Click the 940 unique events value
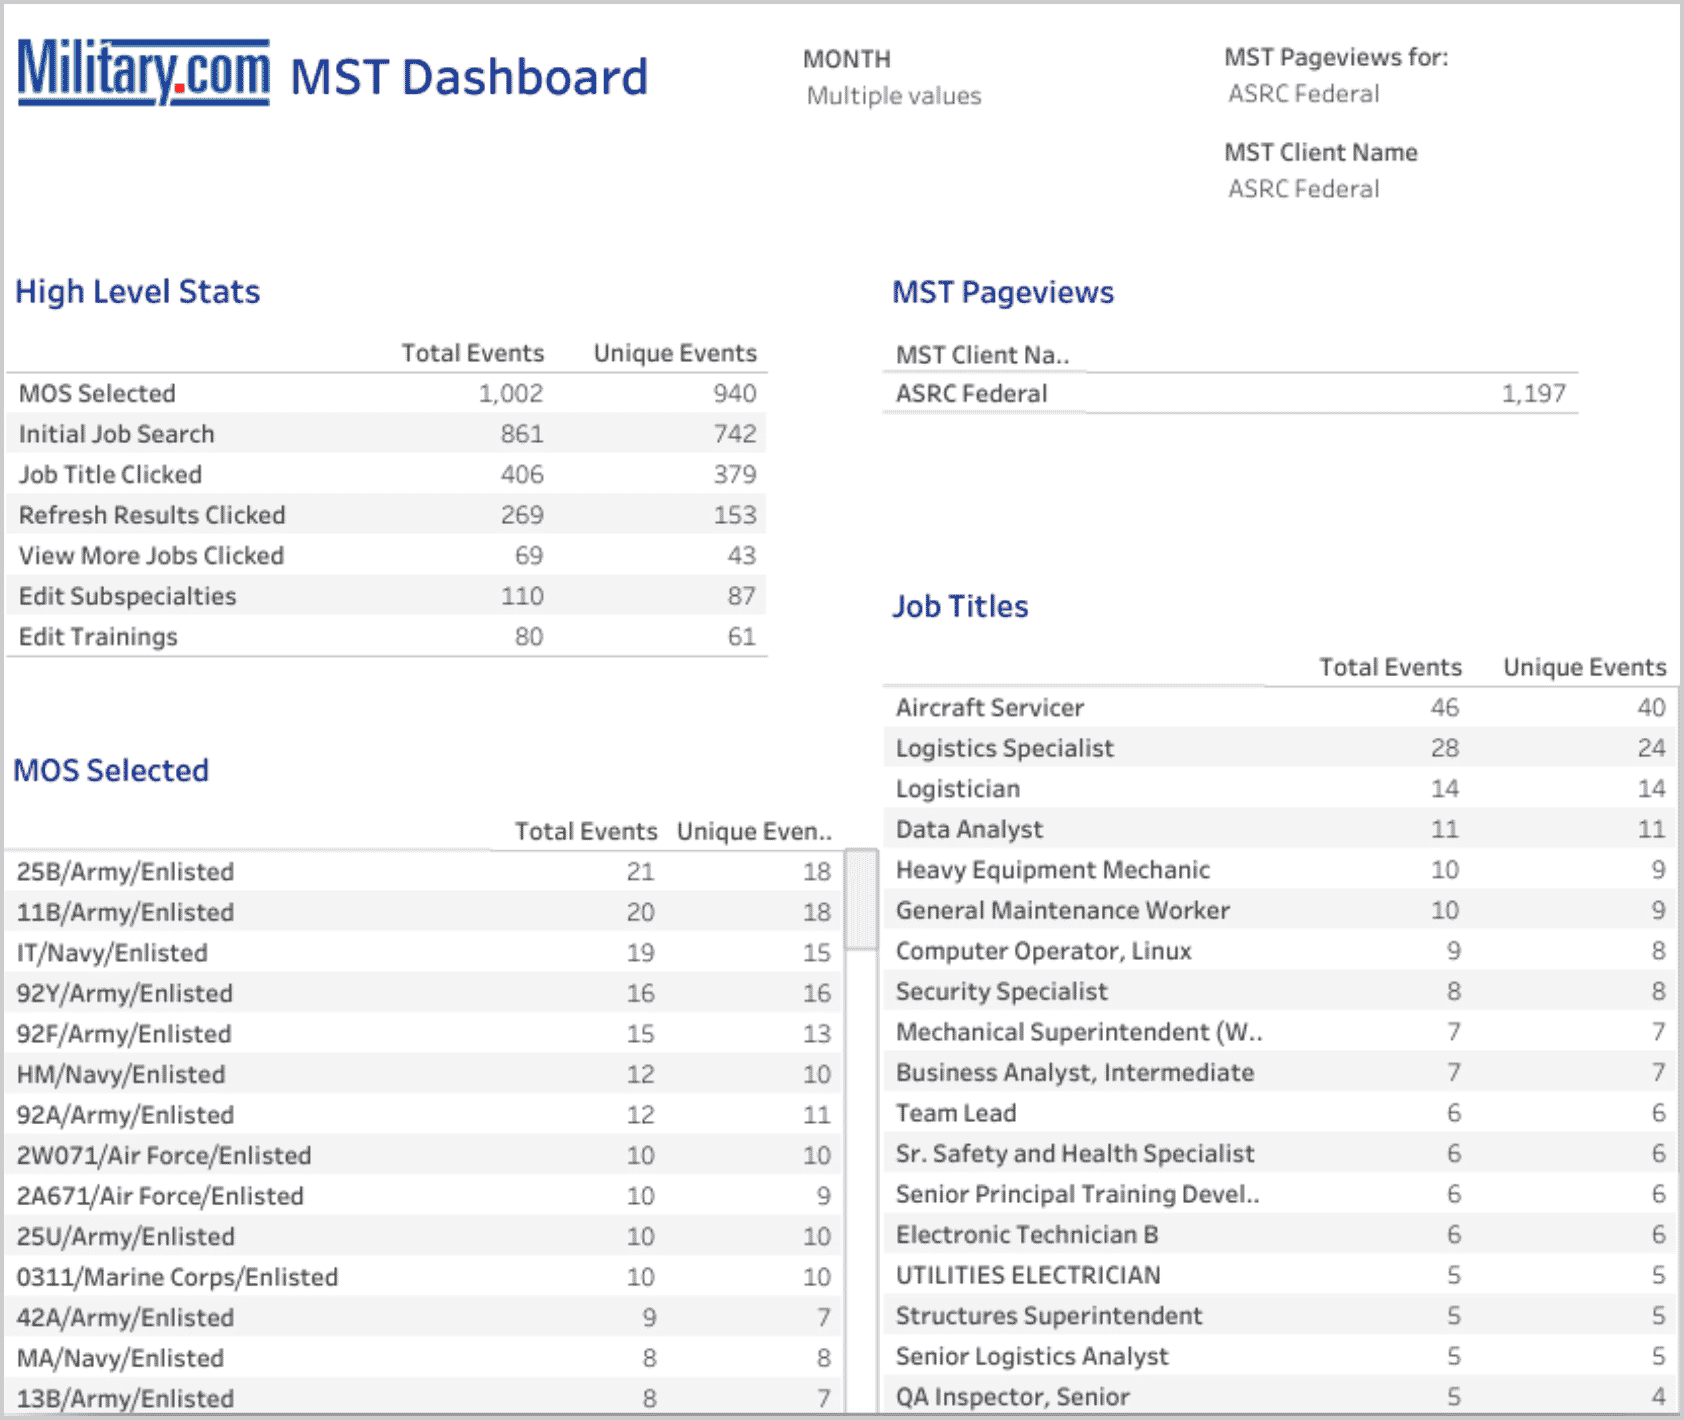This screenshot has height=1420, width=1684. point(735,393)
